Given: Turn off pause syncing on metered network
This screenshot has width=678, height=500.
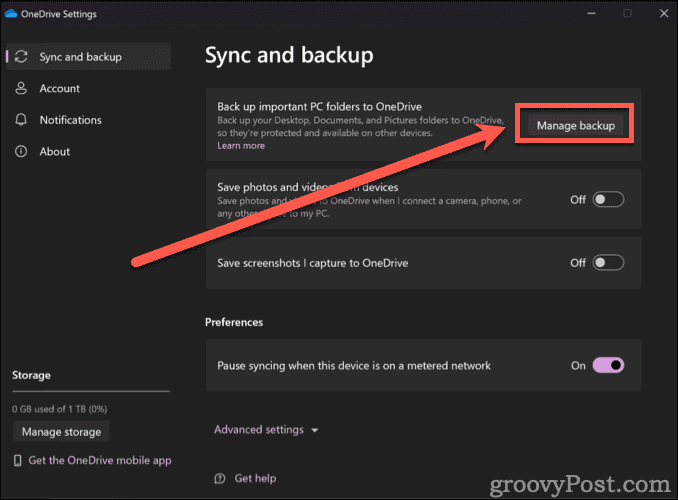Looking at the screenshot, I should click(608, 365).
